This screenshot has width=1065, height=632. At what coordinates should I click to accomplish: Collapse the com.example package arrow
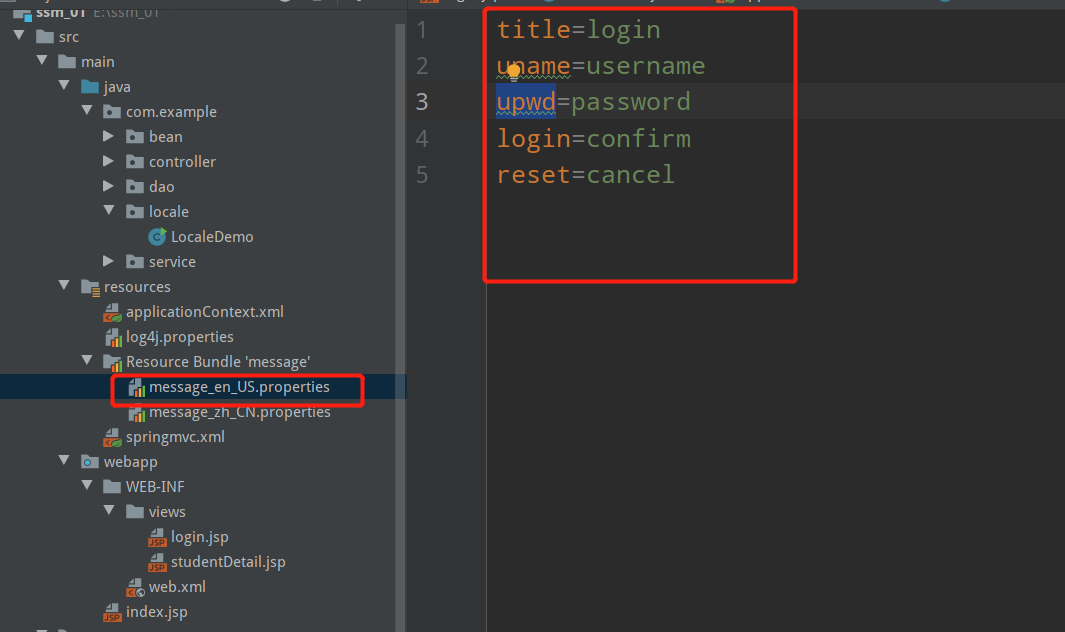click(87, 110)
